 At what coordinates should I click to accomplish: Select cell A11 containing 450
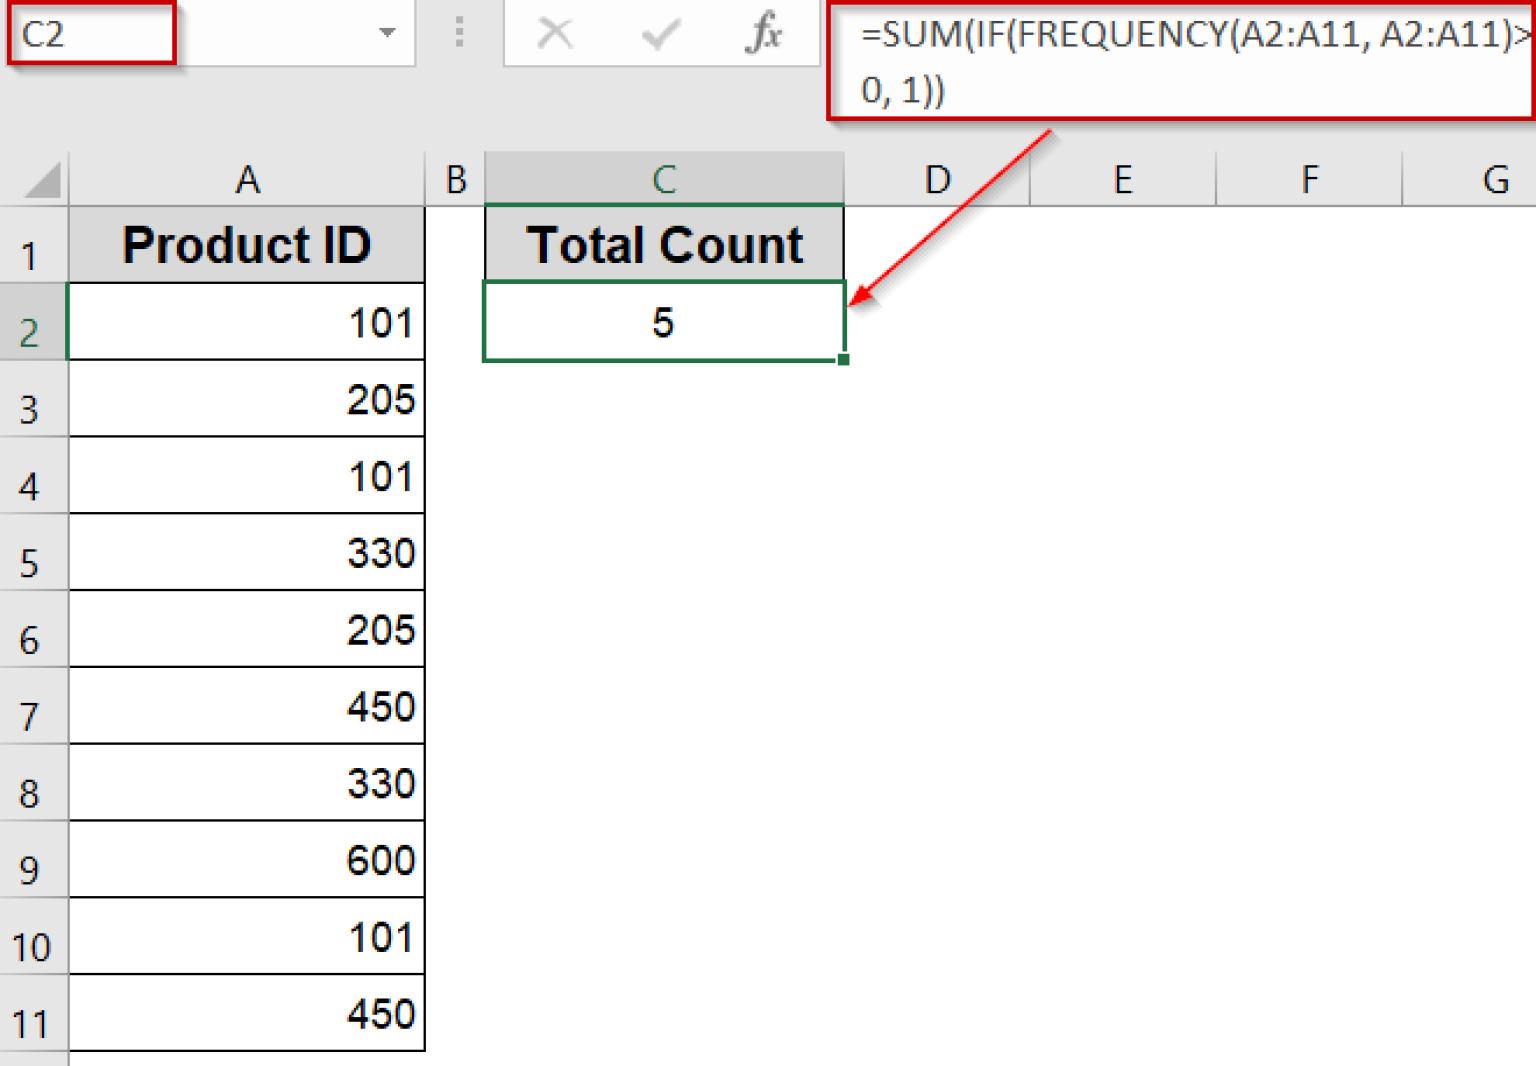pos(247,1014)
